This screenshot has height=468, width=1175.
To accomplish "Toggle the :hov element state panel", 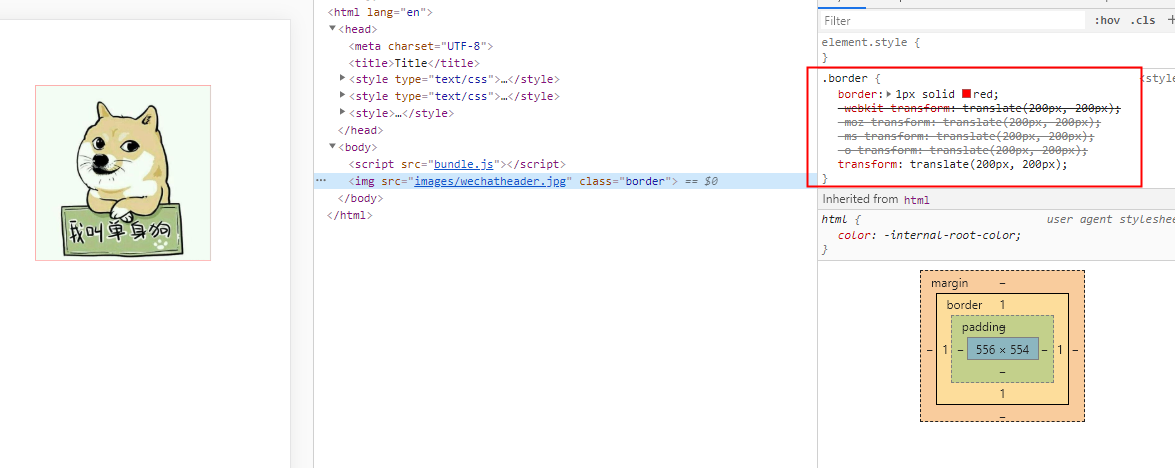I will click(1107, 21).
